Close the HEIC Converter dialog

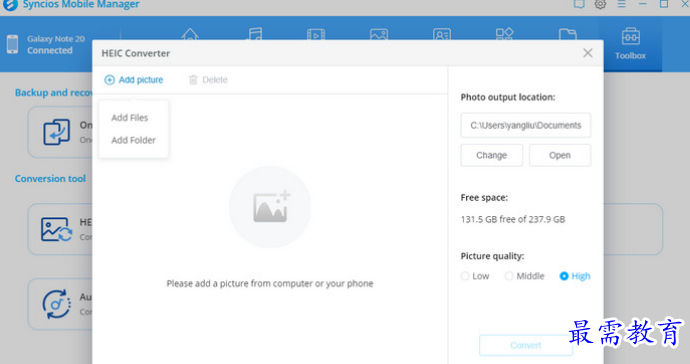587,53
